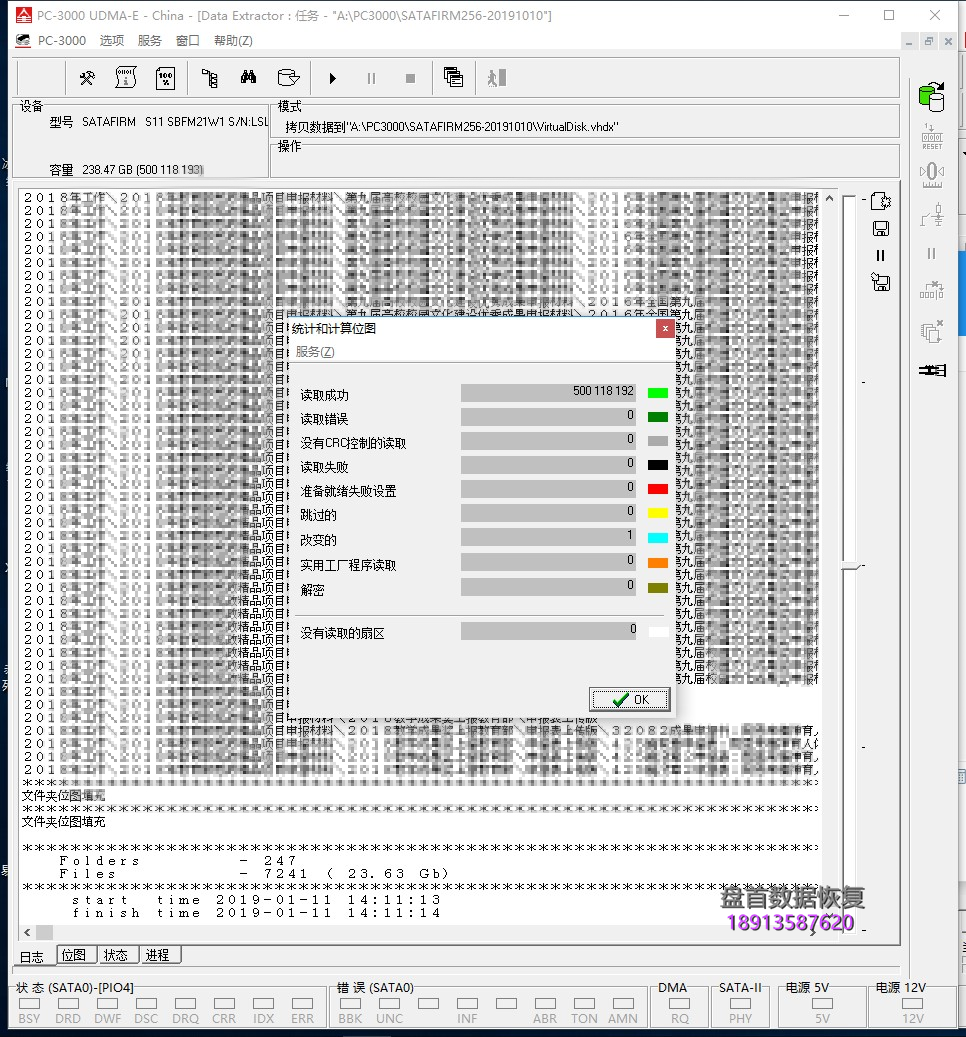The height and width of the screenshot is (1037, 966).
Task: Click OK in the statistics dialog
Action: click(x=630, y=700)
